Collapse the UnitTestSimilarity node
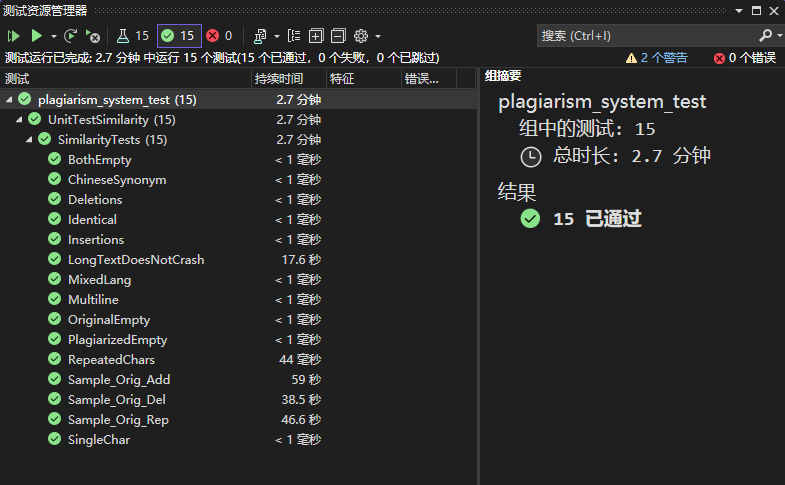Screen dimensions: 785x485 [19, 120]
